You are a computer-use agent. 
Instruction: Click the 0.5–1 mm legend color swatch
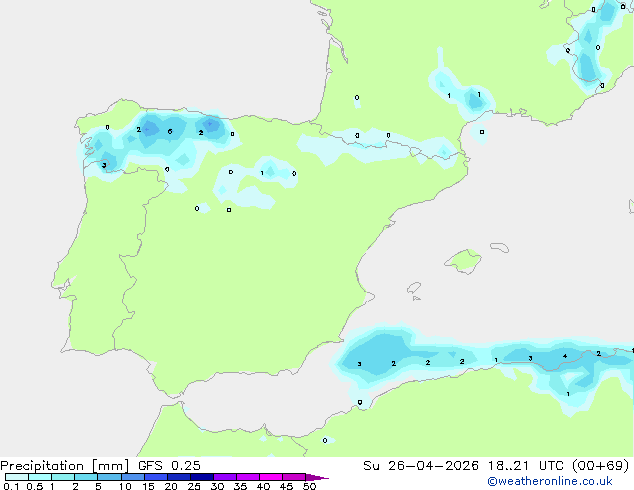(40, 477)
